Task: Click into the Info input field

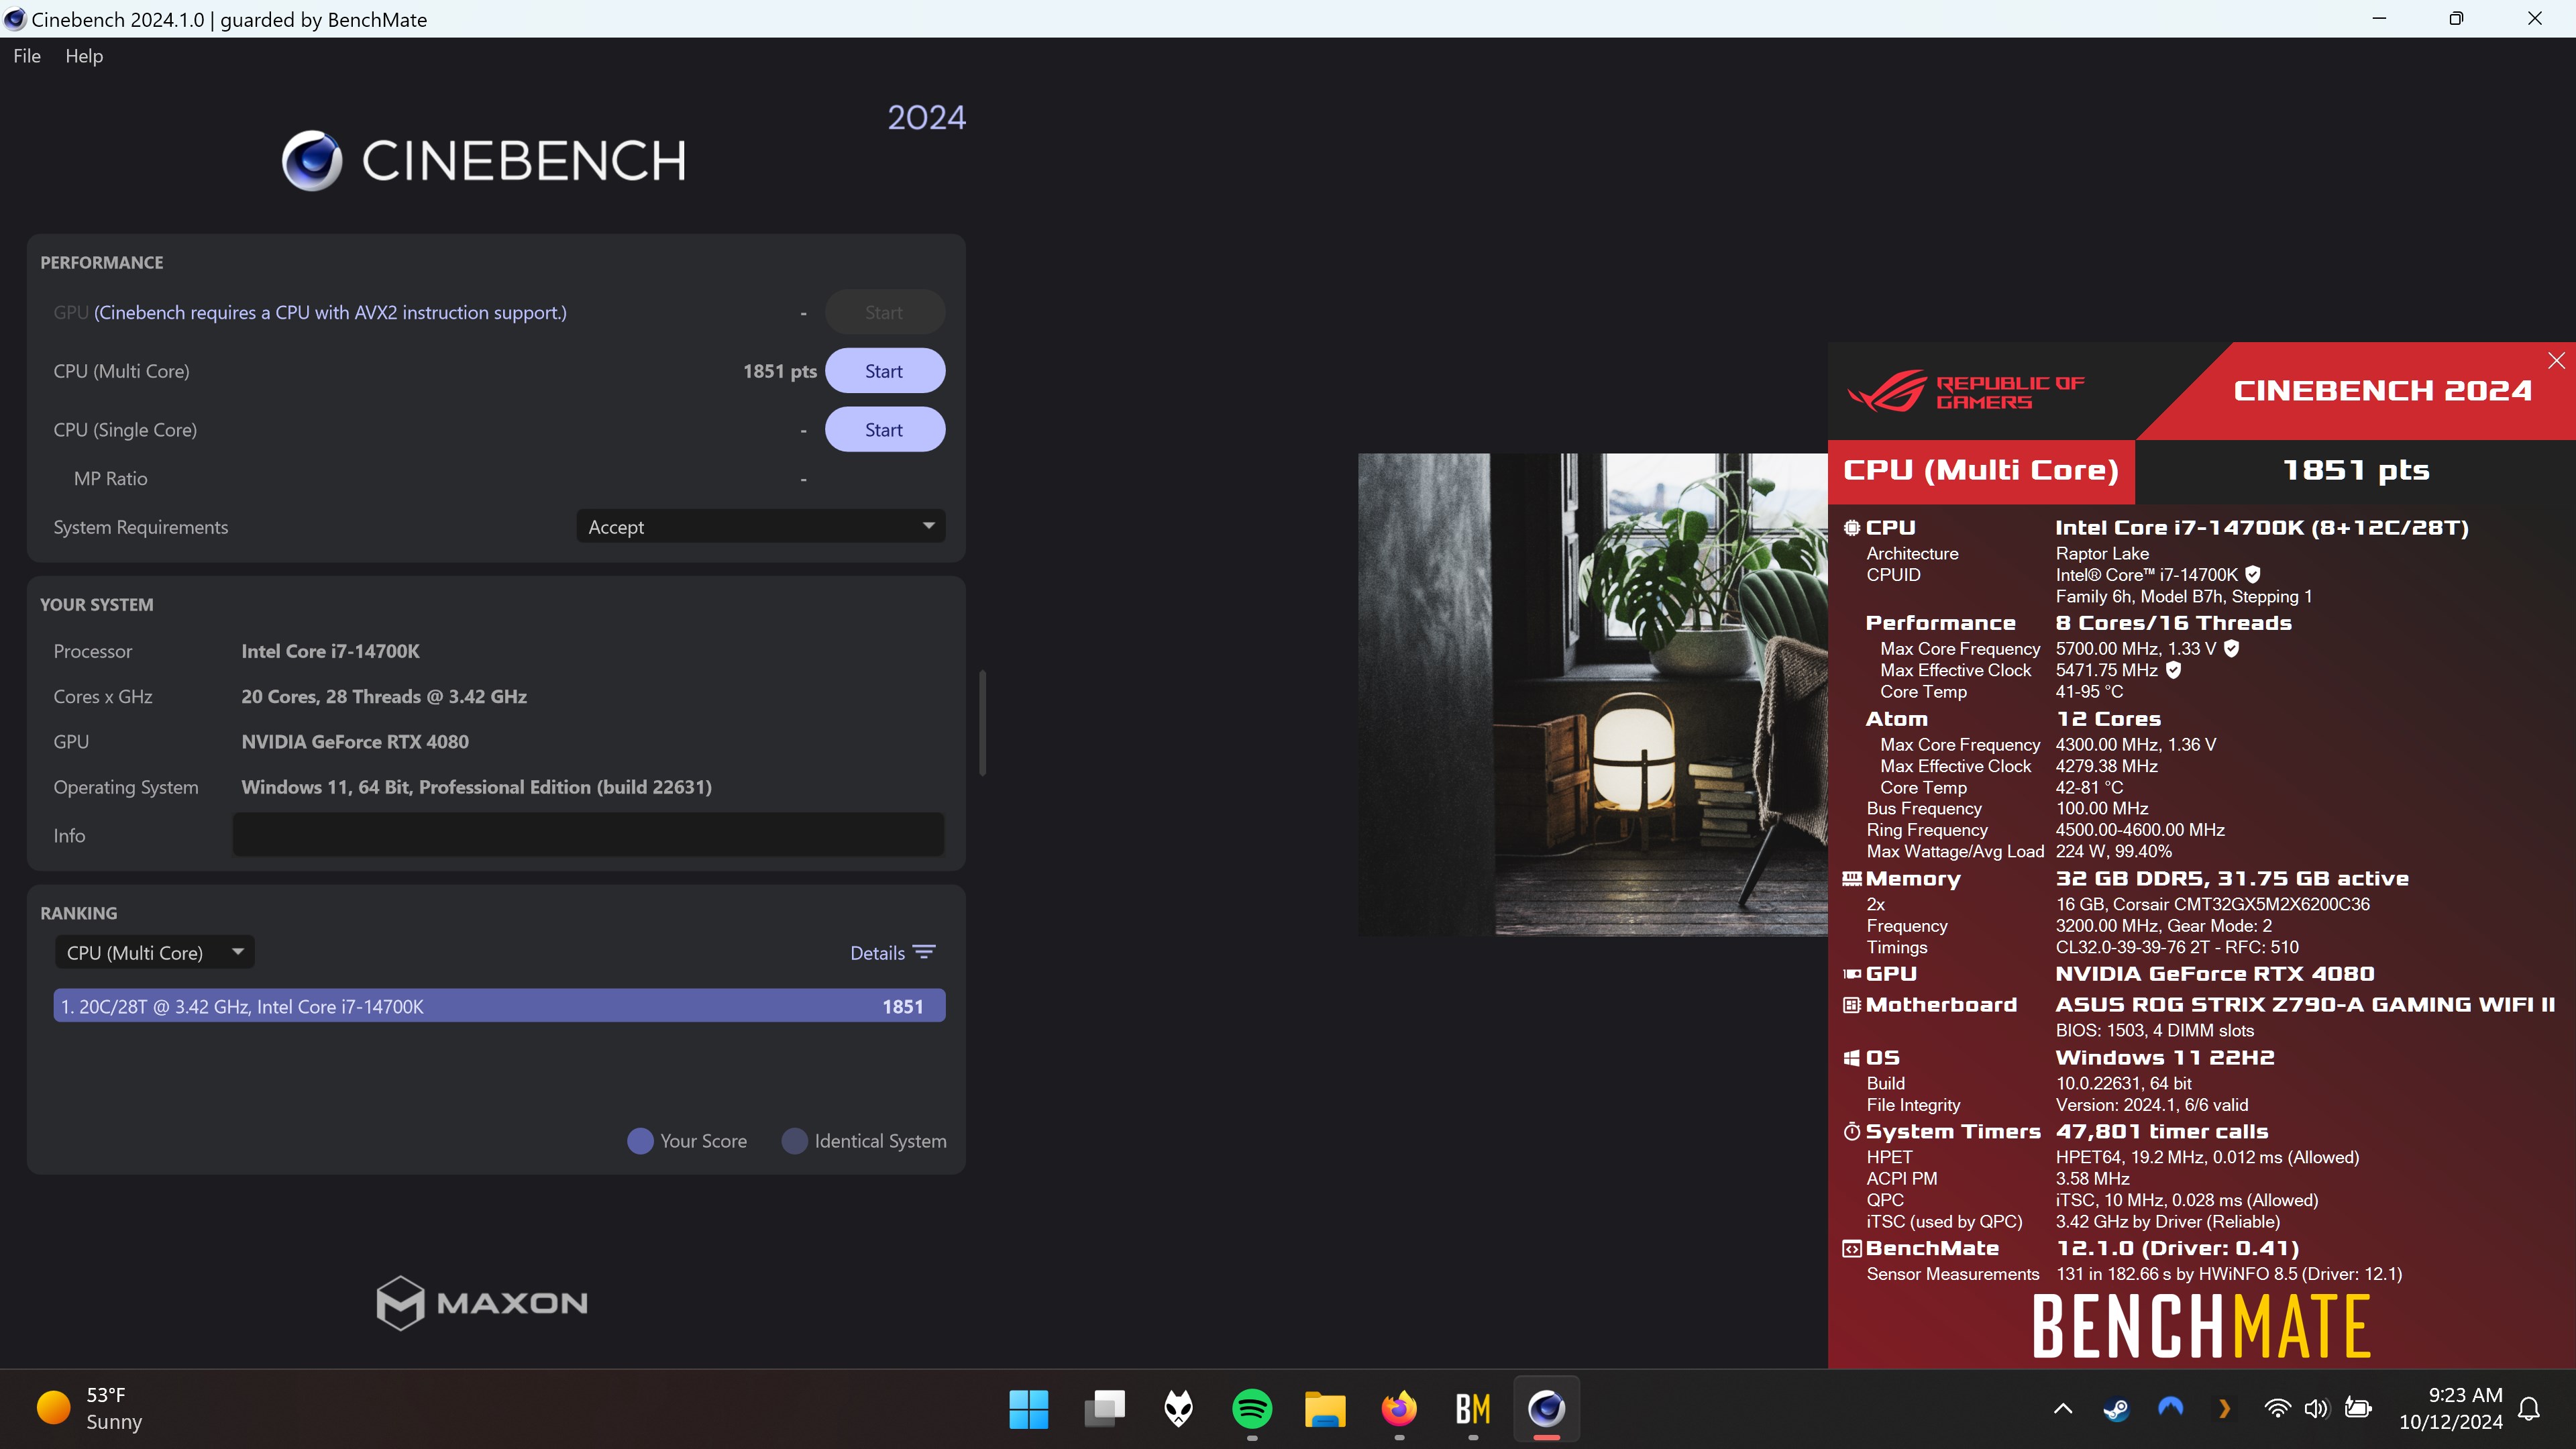Action: click(588, 835)
